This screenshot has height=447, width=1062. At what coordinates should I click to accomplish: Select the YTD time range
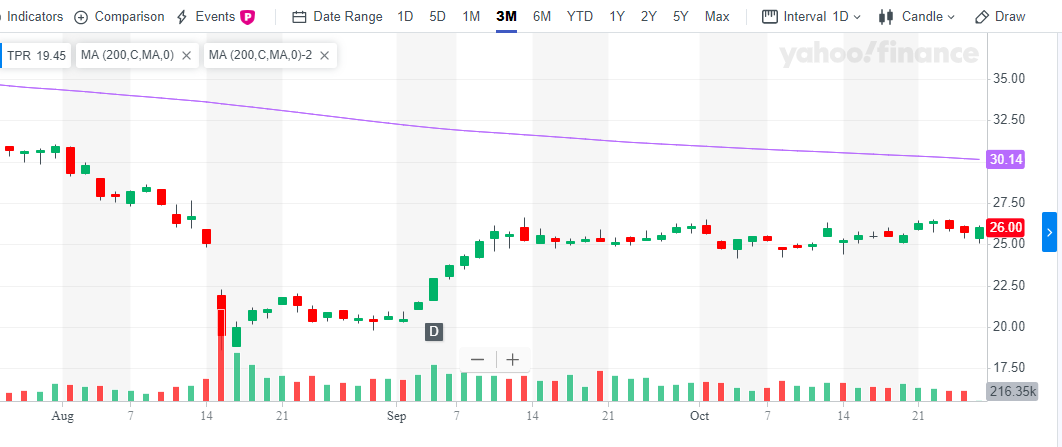(579, 17)
